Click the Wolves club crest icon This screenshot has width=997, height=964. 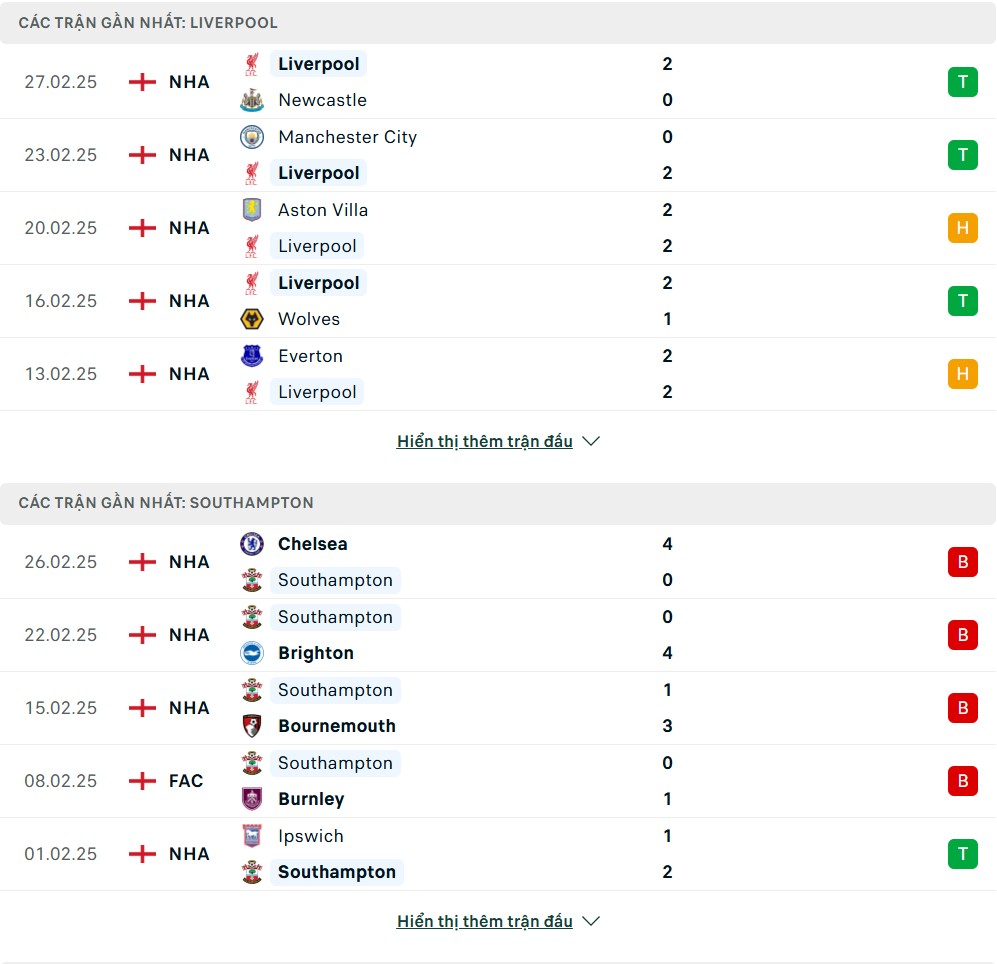click(252, 319)
